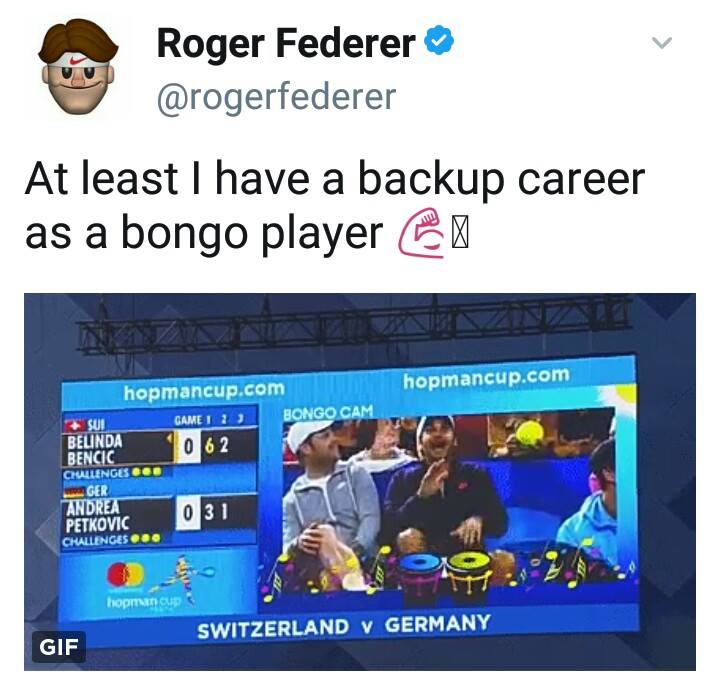The image size is (720, 692).
Task: Open the @rogerfederer handle link
Action: tap(276, 97)
